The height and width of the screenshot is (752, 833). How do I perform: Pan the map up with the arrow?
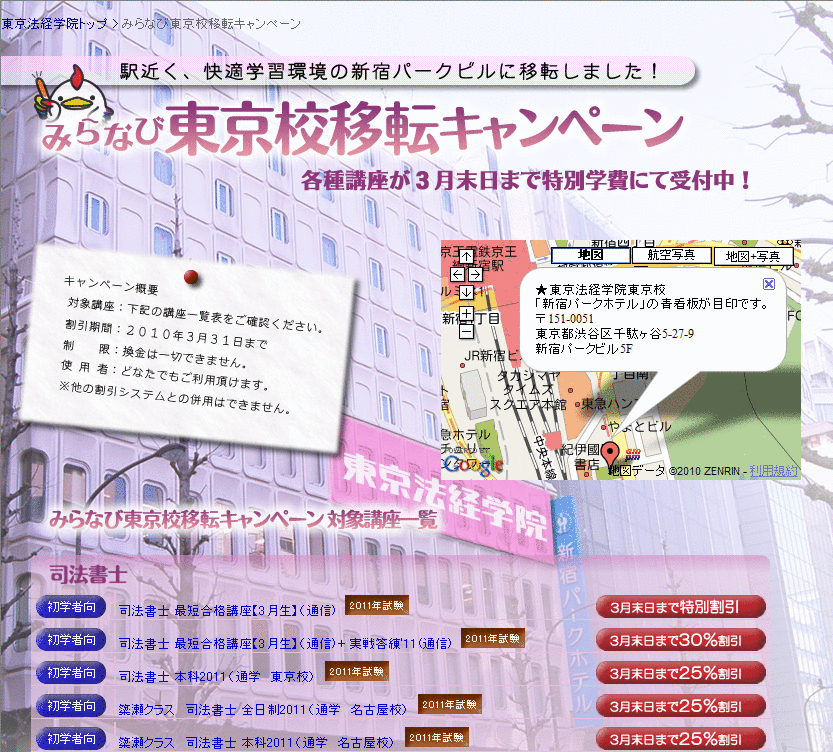click(466, 257)
